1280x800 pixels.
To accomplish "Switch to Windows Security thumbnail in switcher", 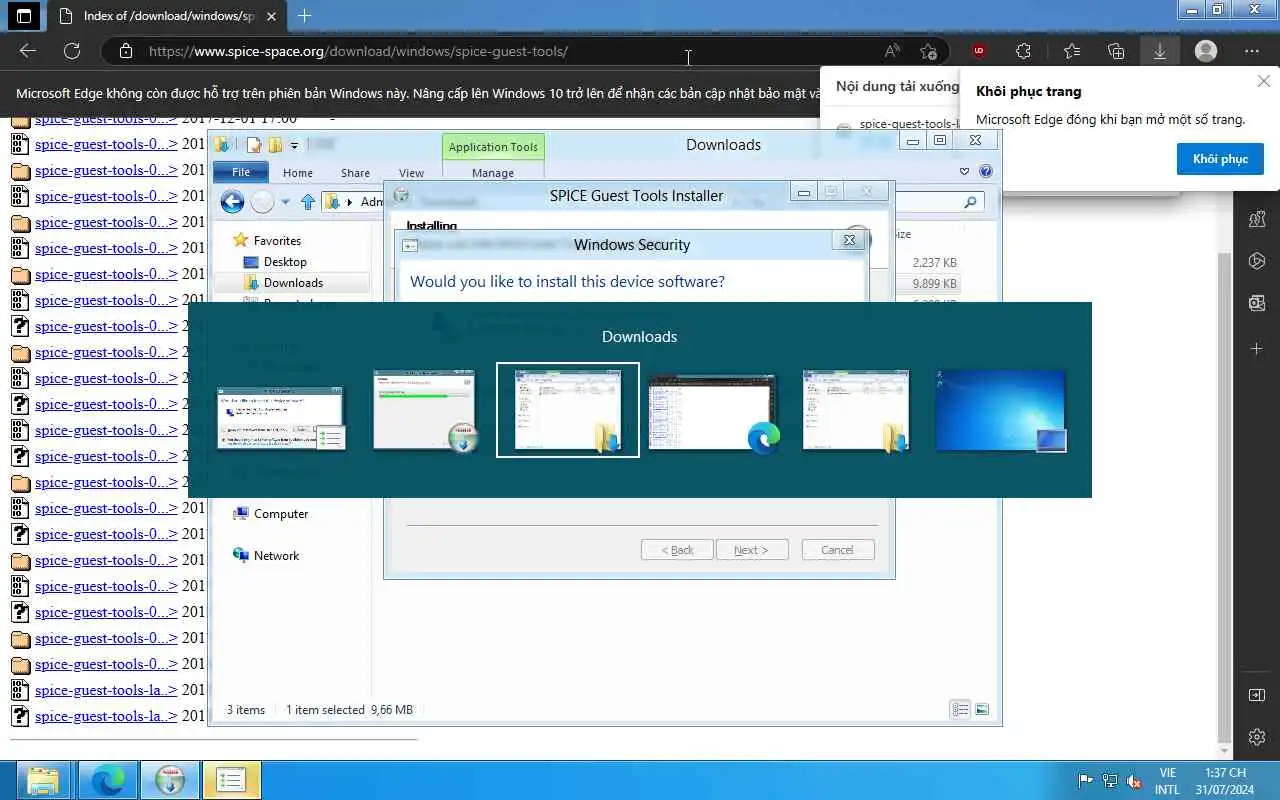I will pos(281,417).
